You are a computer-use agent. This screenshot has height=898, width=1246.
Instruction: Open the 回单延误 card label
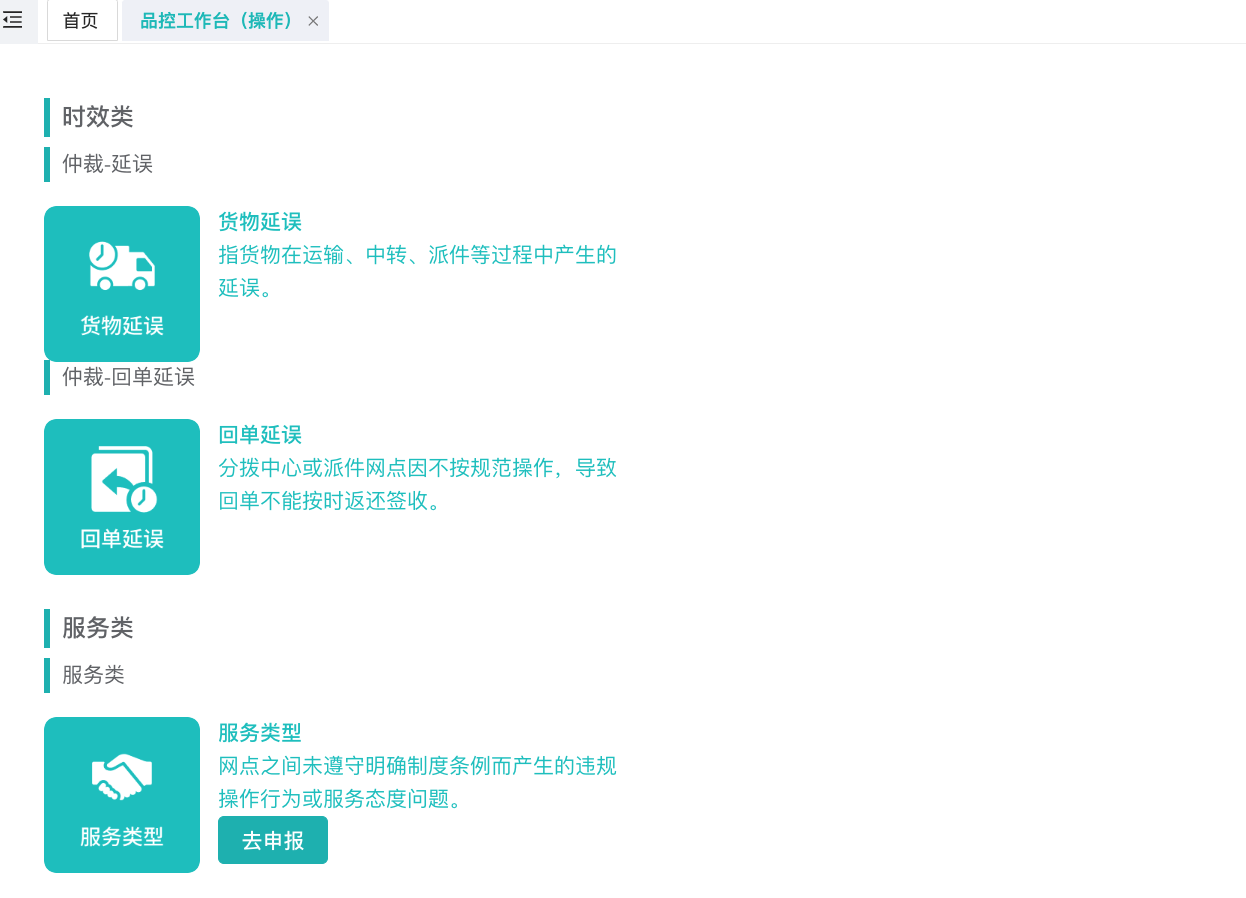122,539
